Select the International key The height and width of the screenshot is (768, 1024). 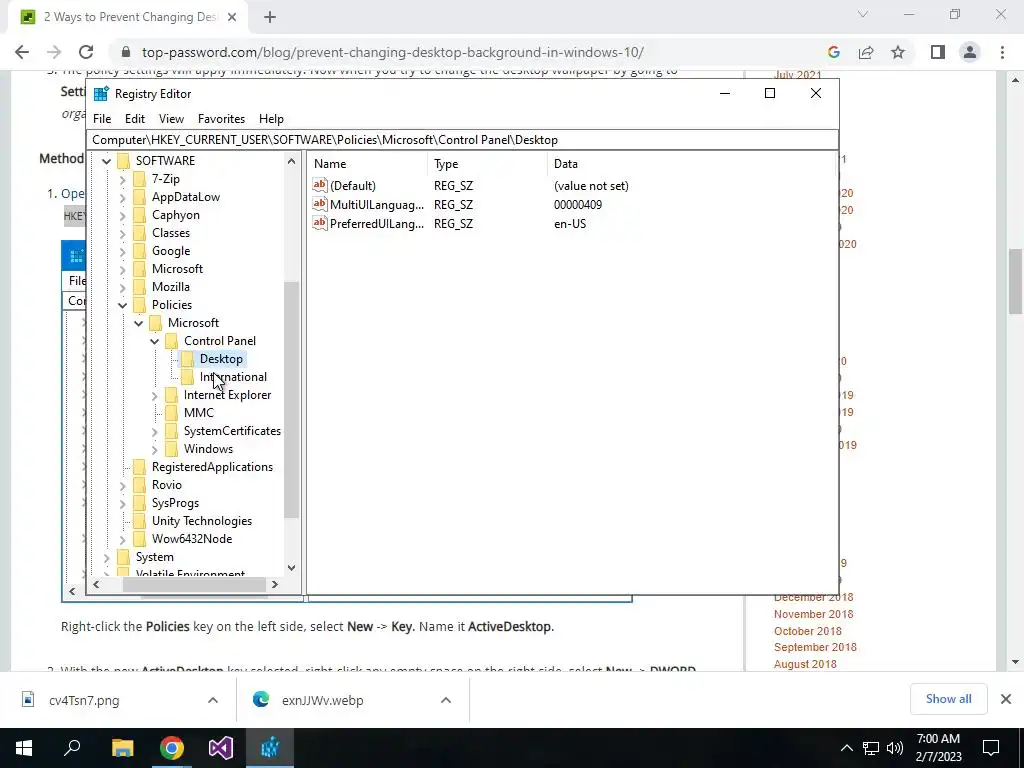pos(233,377)
